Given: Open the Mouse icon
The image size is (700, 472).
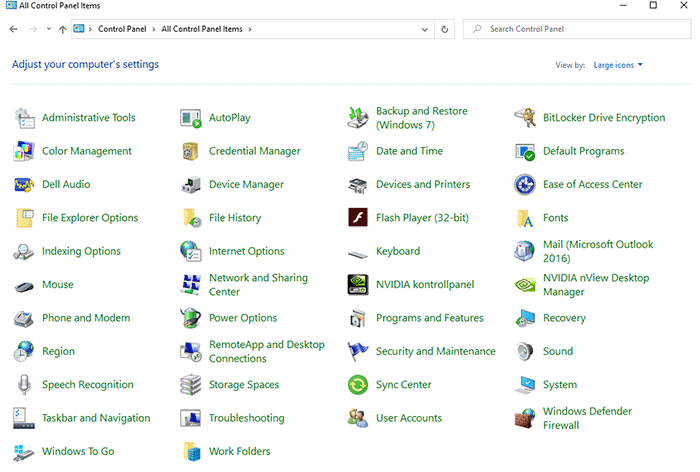Looking at the screenshot, I should pos(24,286).
